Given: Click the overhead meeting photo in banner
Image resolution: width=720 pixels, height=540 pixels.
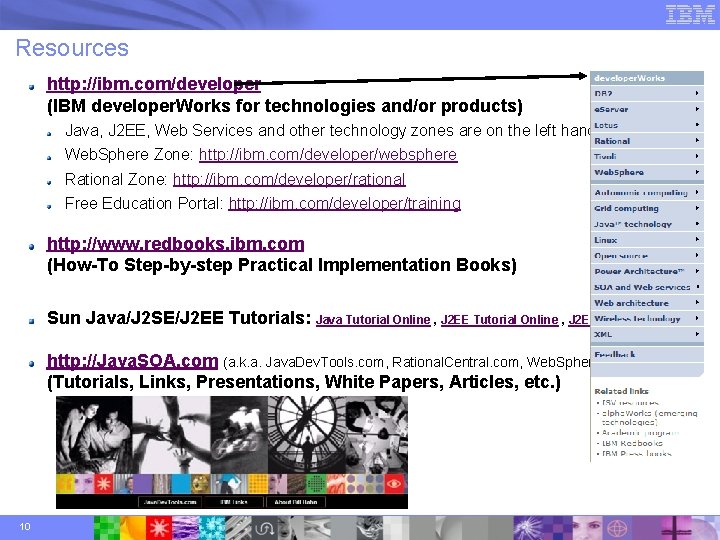Looking at the screenshot, I should (377, 434).
